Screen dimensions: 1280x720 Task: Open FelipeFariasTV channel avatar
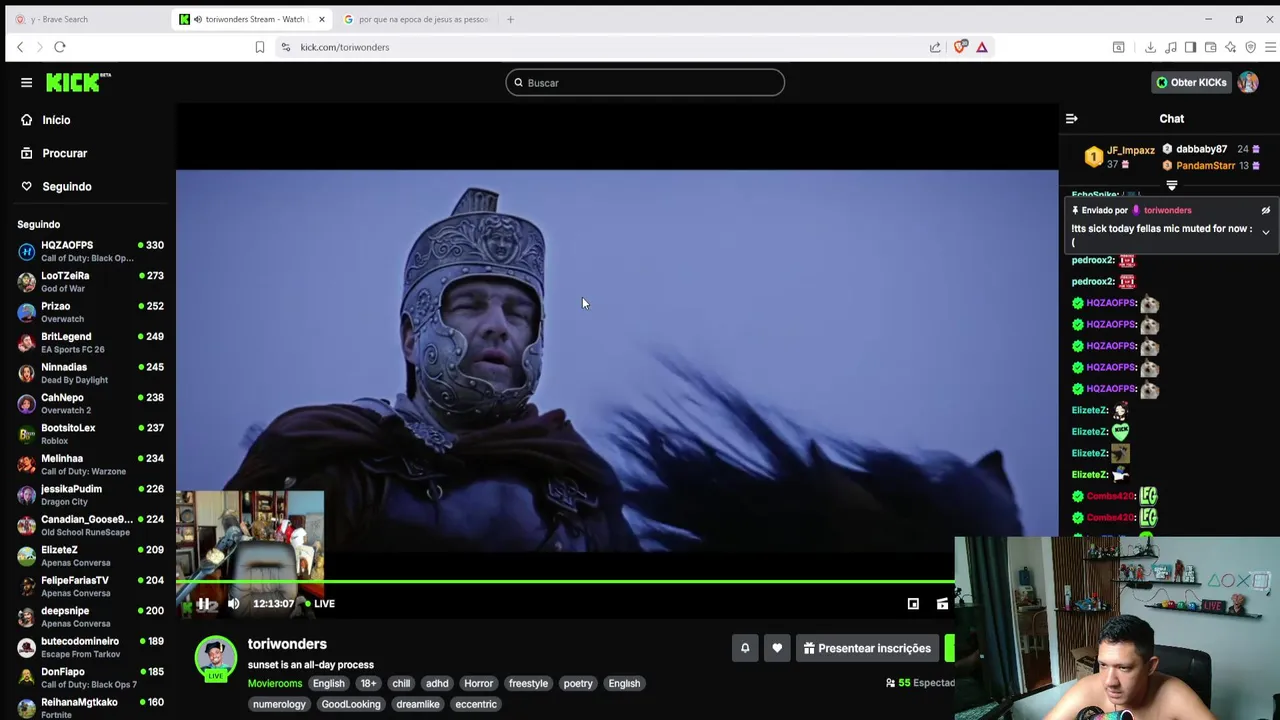(26, 587)
